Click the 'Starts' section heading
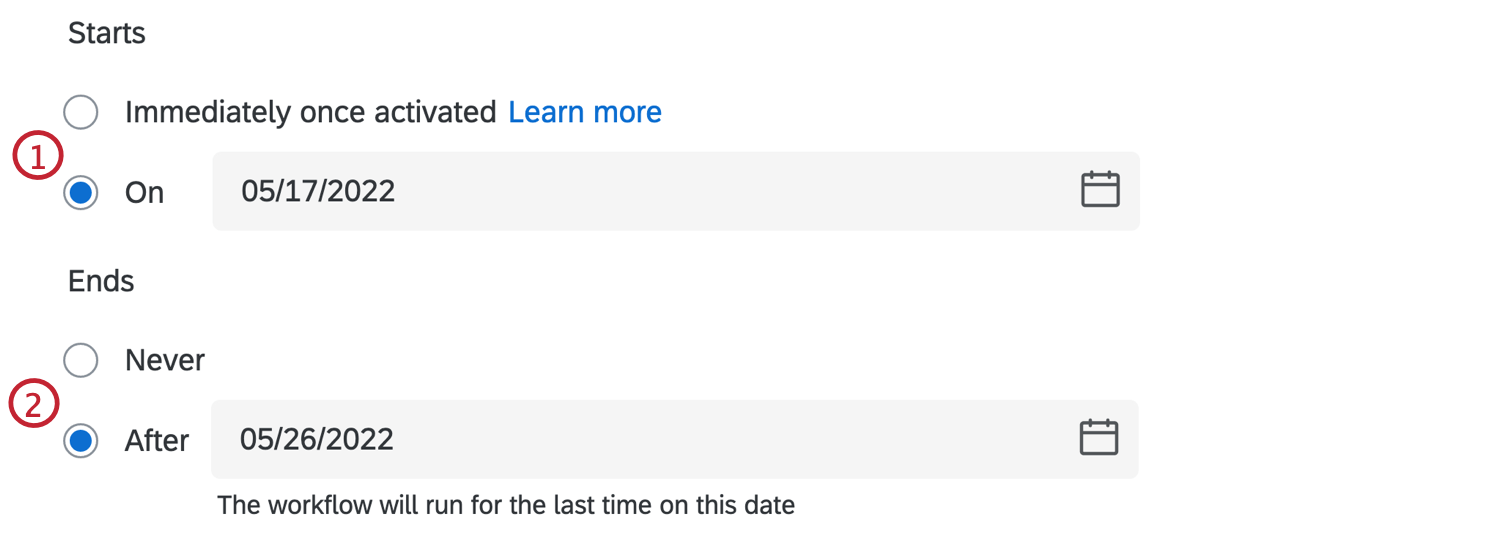The image size is (1502, 558). click(107, 33)
